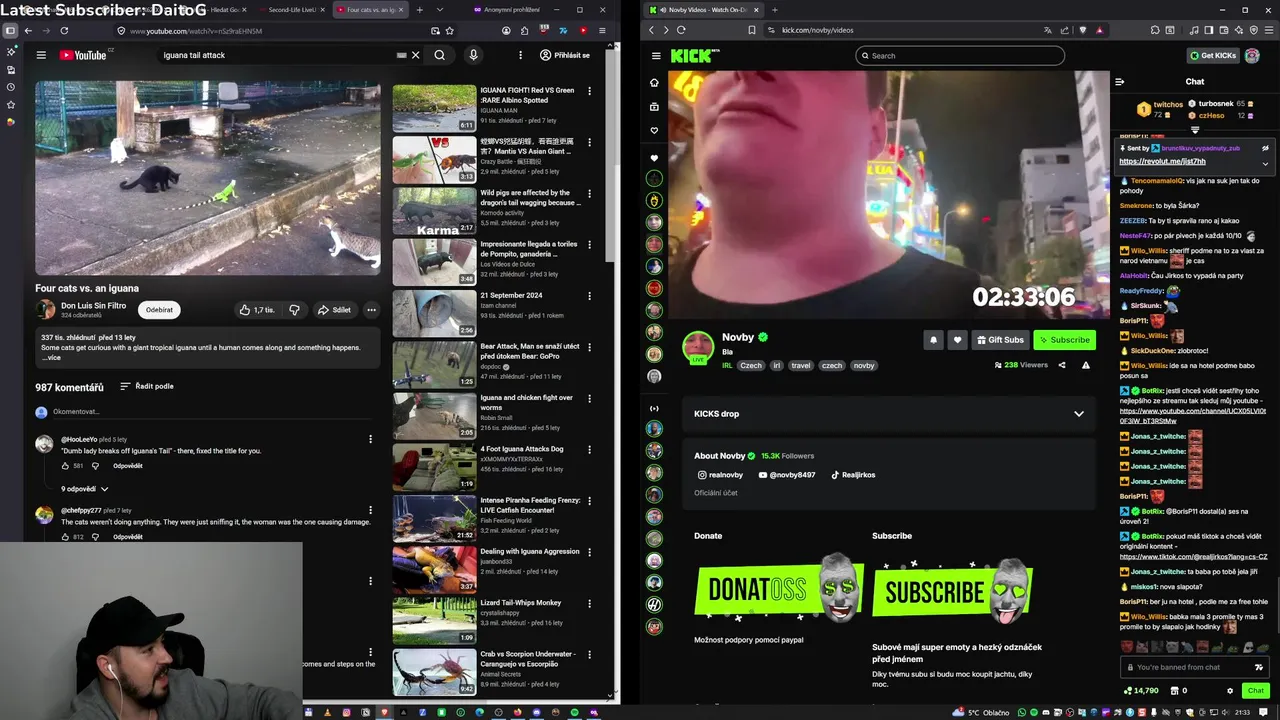
Task: Expand collapsed Kick sidebar arrows icon
Action: pos(654,408)
